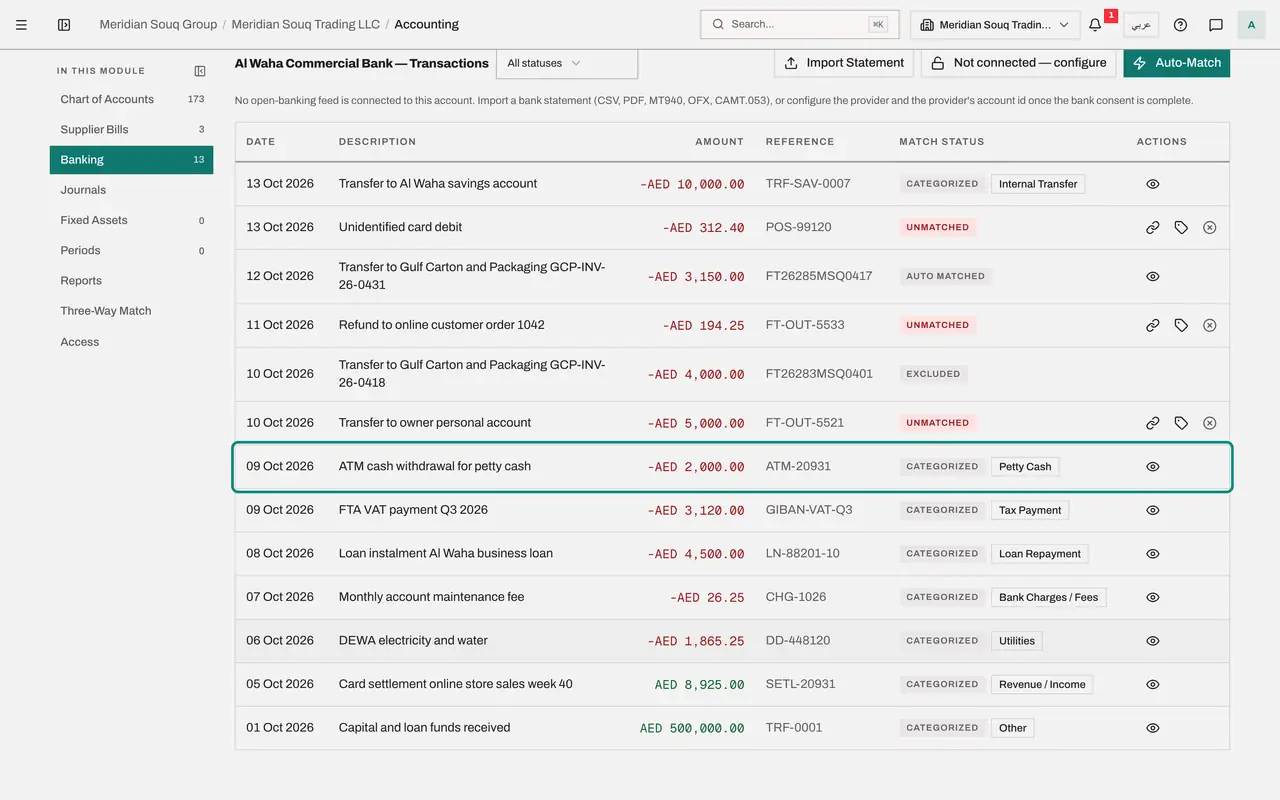
Task: View DEWA electricity and water details
Action: tap(1153, 641)
